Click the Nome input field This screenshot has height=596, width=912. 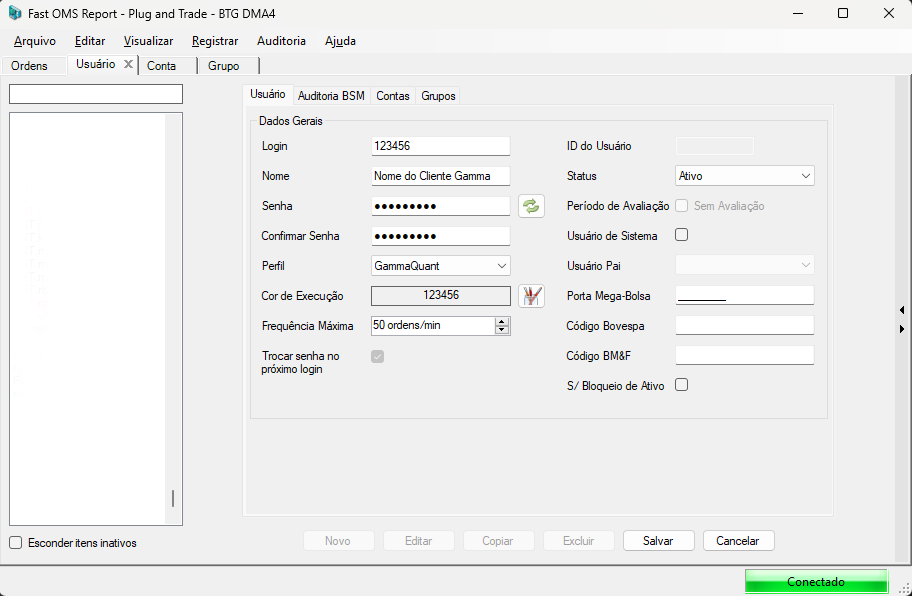click(441, 176)
